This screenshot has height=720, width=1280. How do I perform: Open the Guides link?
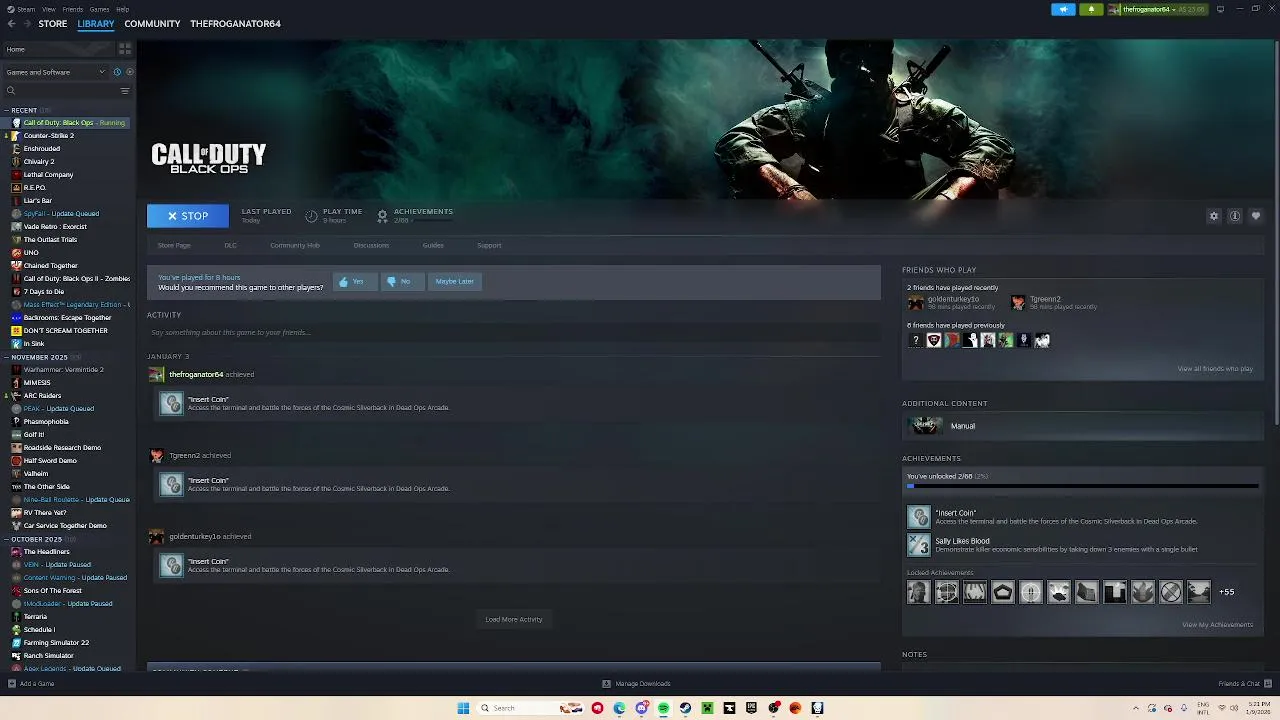point(433,245)
